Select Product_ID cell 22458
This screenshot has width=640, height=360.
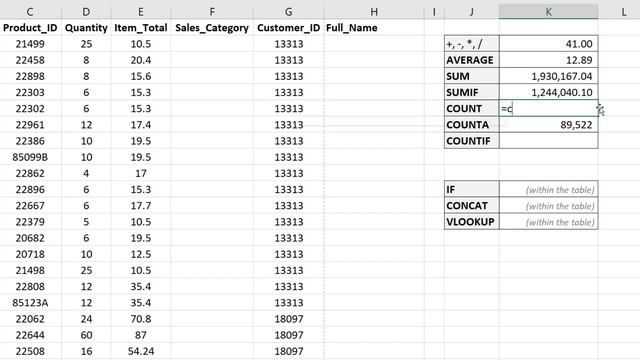click(x=30, y=60)
